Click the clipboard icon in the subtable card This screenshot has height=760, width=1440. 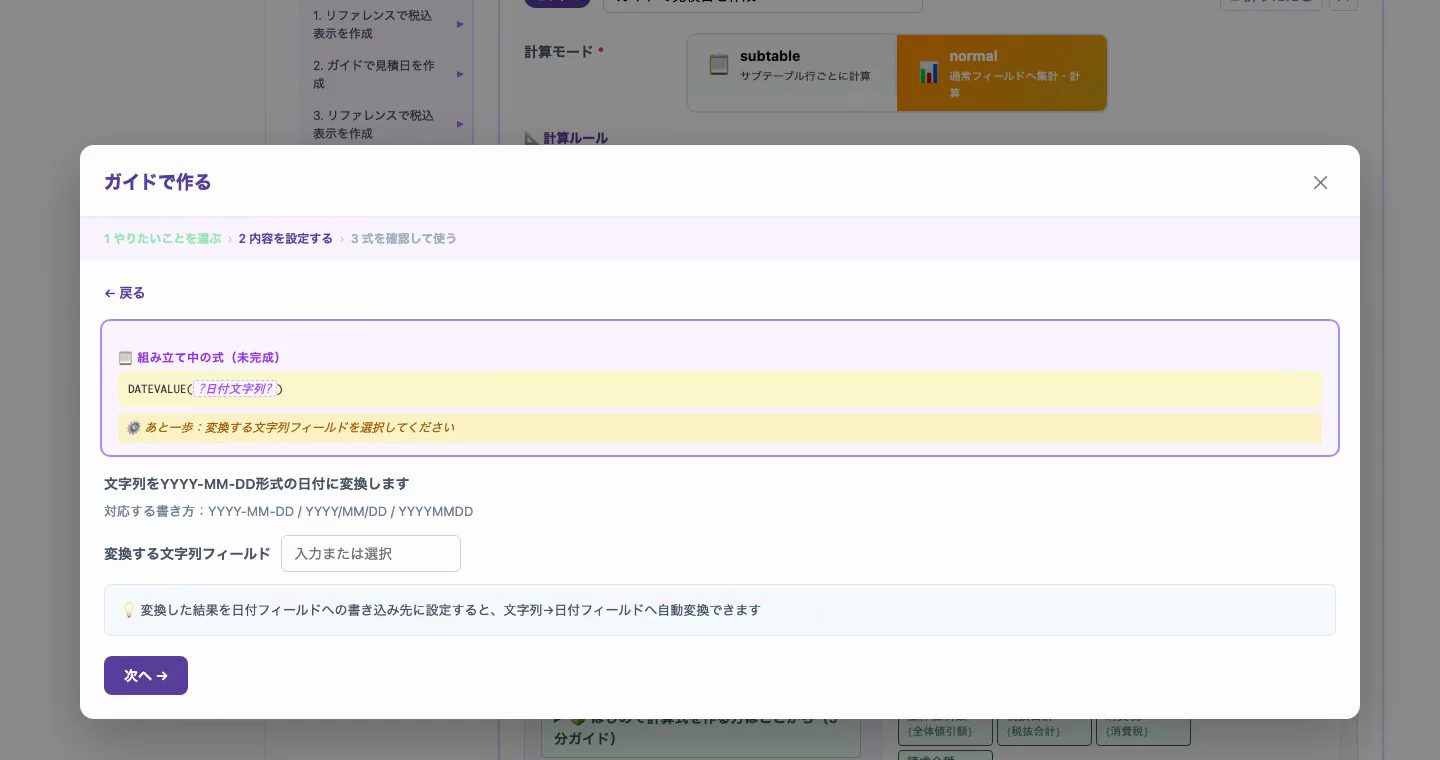point(718,65)
